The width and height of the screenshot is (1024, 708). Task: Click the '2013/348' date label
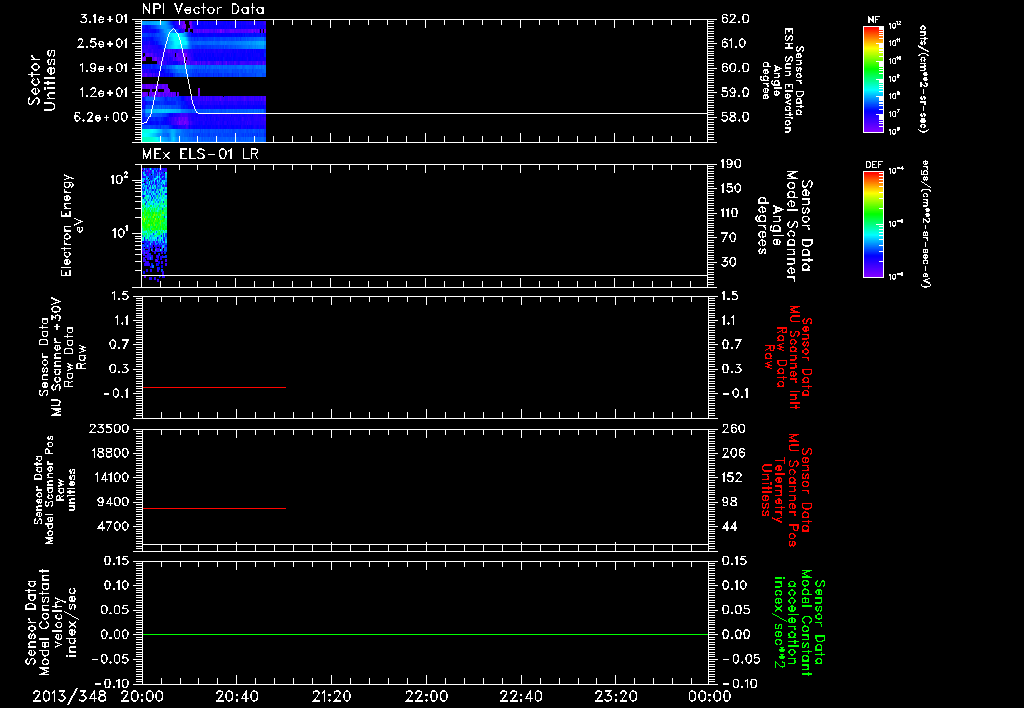[69, 696]
